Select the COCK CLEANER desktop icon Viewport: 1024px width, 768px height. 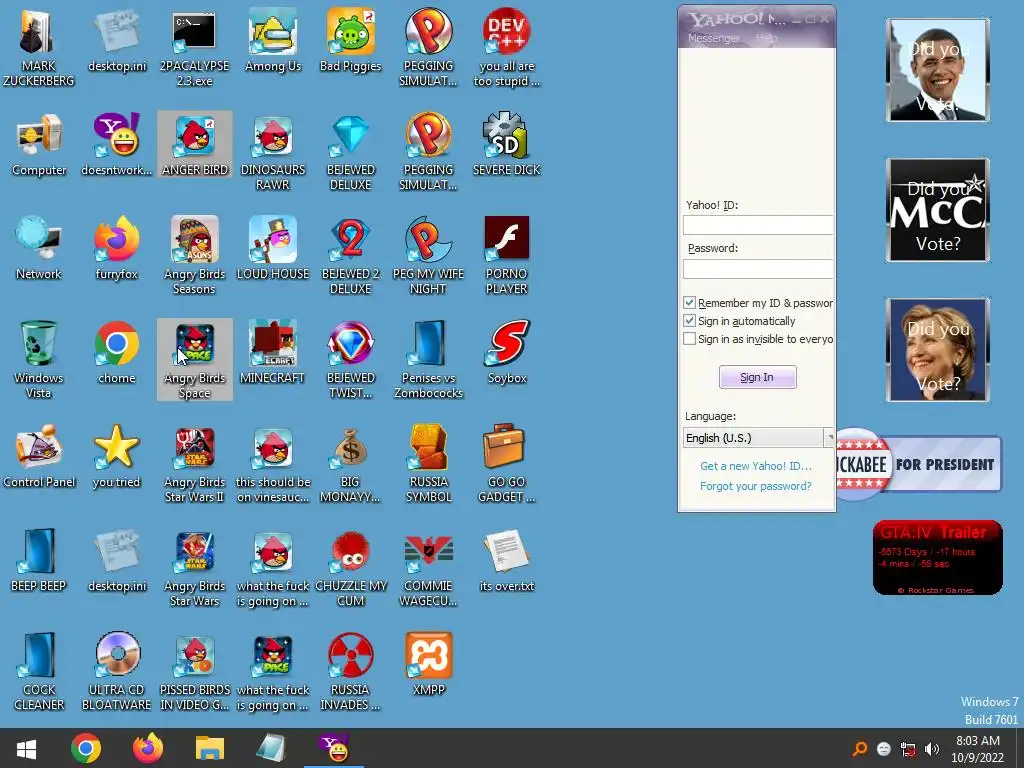pos(39,673)
